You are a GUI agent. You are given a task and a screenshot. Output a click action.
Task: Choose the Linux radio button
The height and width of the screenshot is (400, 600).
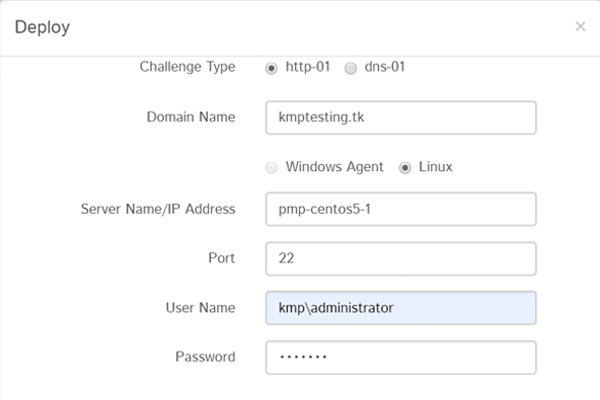405,167
